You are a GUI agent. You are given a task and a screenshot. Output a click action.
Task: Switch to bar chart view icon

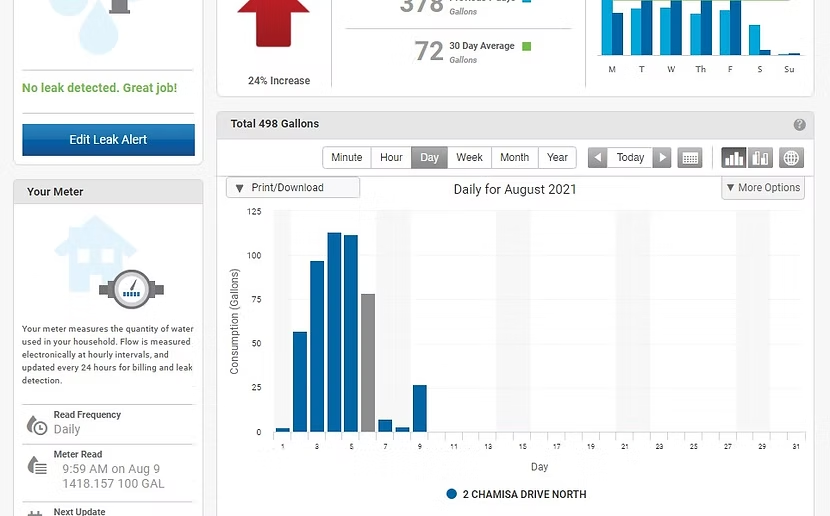(x=734, y=158)
